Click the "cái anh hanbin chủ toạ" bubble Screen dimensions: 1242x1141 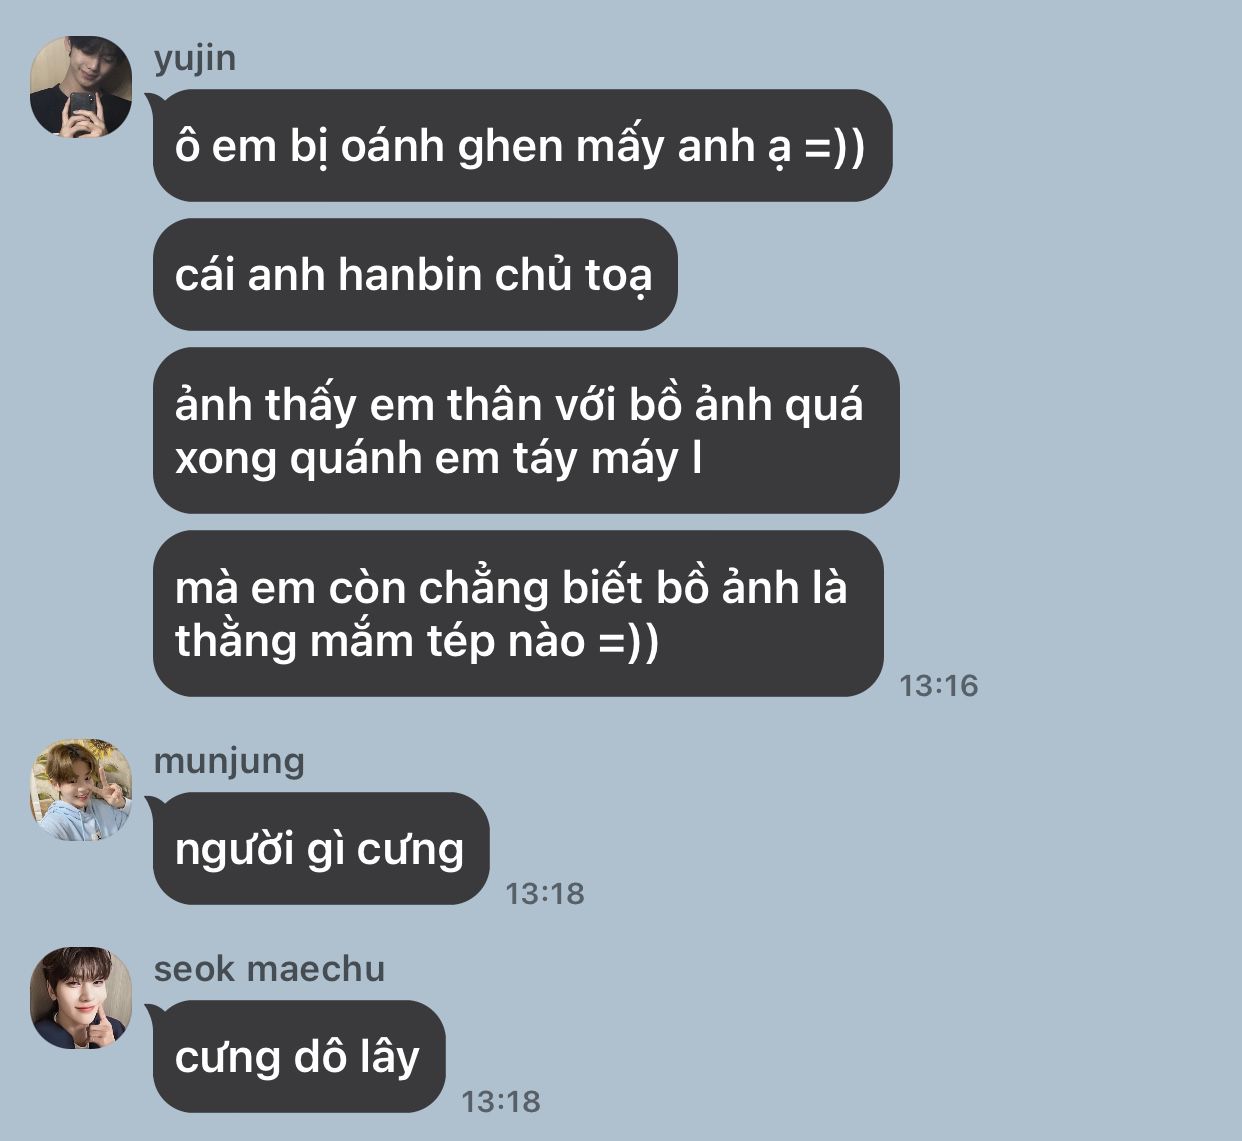[415, 275]
